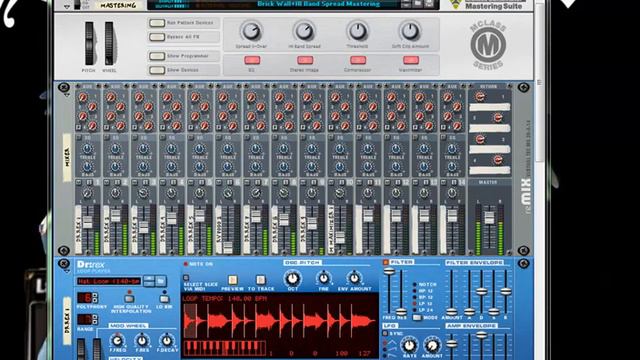Toggle the red EQ button
640x360 pixels.
coord(252,60)
